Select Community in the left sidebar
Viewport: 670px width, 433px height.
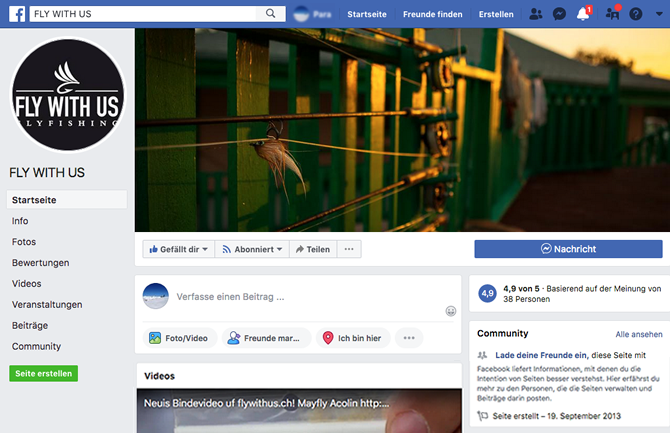(x=36, y=346)
